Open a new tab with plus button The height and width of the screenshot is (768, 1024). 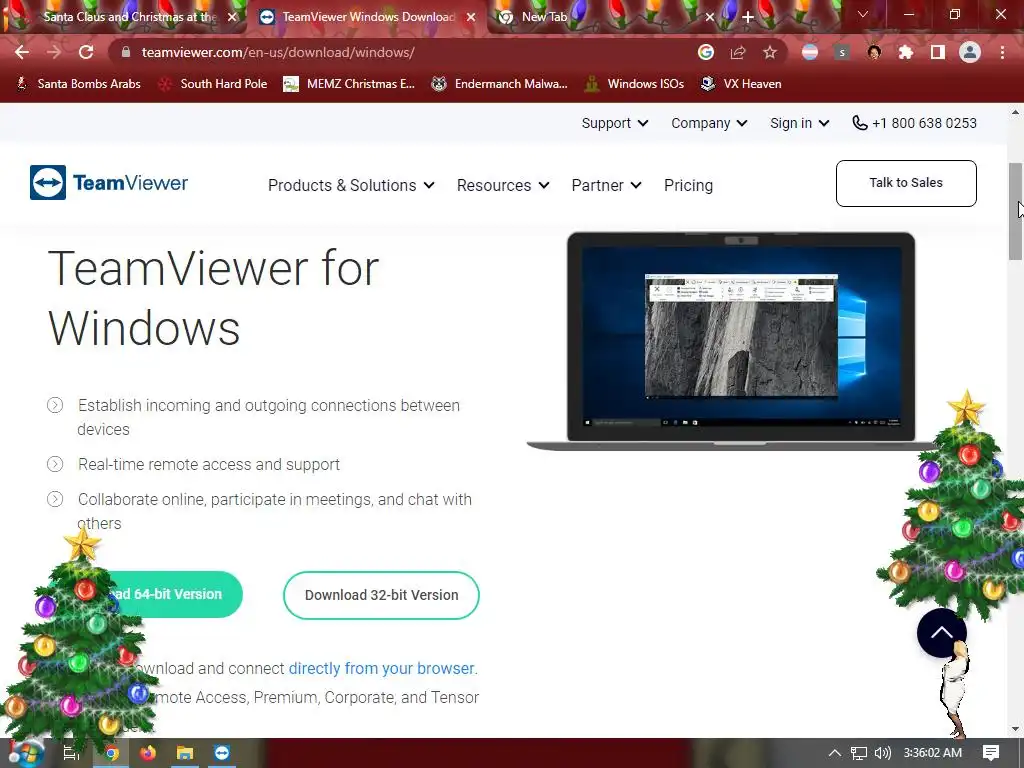click(x=748, y=17)
